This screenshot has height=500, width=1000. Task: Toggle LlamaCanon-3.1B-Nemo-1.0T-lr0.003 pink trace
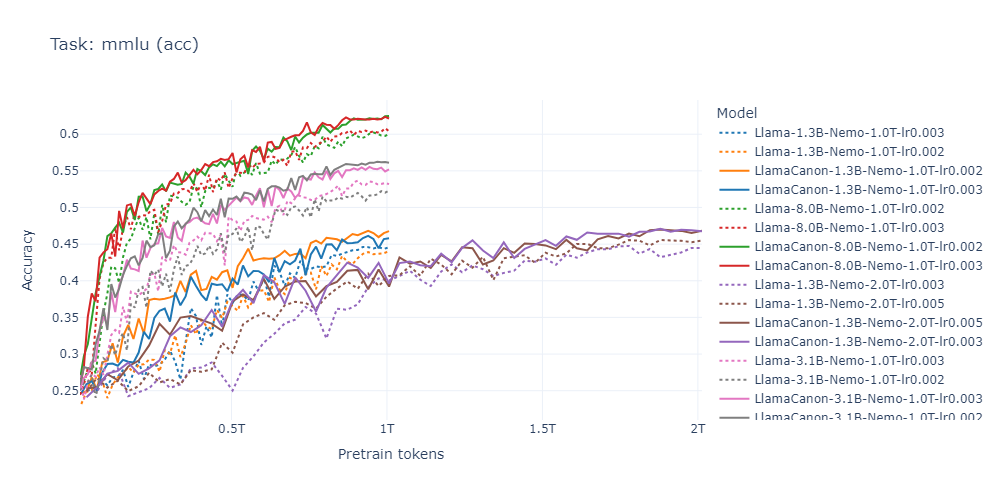point(849,398)
